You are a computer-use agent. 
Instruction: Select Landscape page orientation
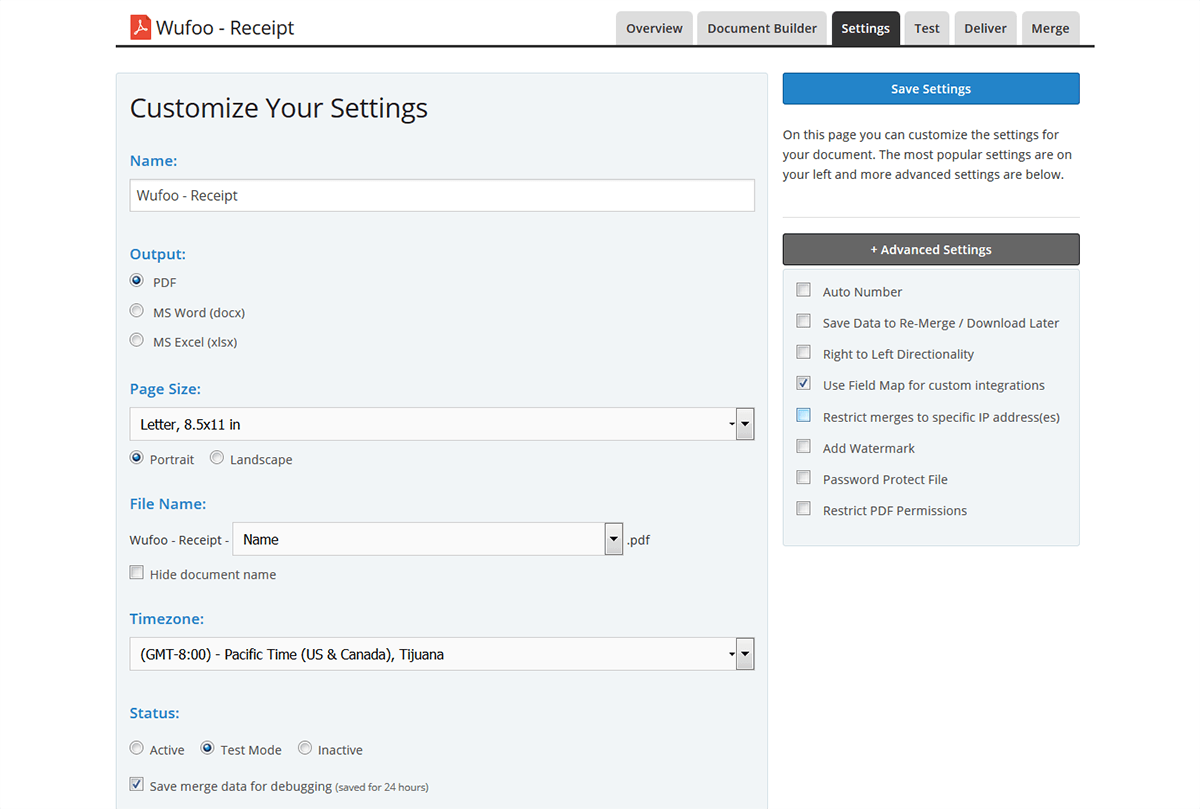217,458
